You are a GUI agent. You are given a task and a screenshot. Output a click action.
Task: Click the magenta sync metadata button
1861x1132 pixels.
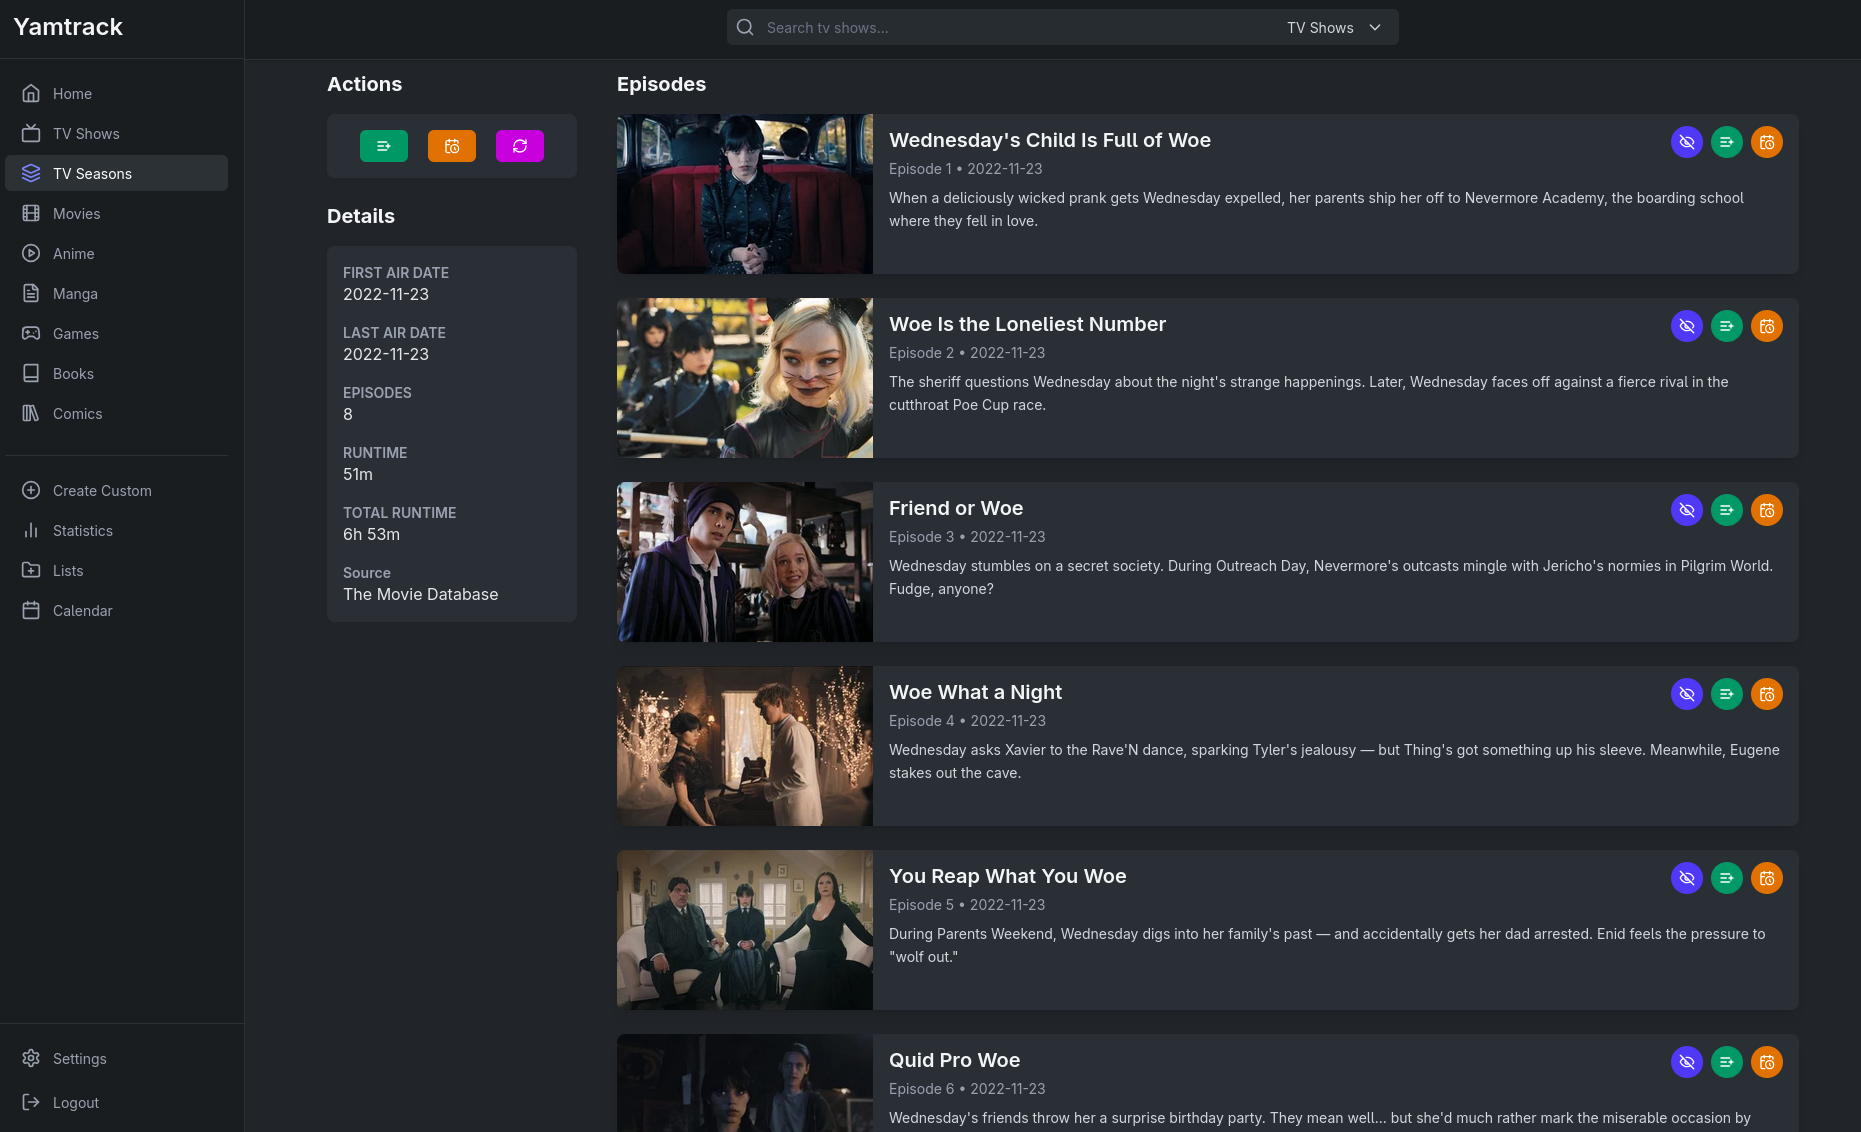520,146
